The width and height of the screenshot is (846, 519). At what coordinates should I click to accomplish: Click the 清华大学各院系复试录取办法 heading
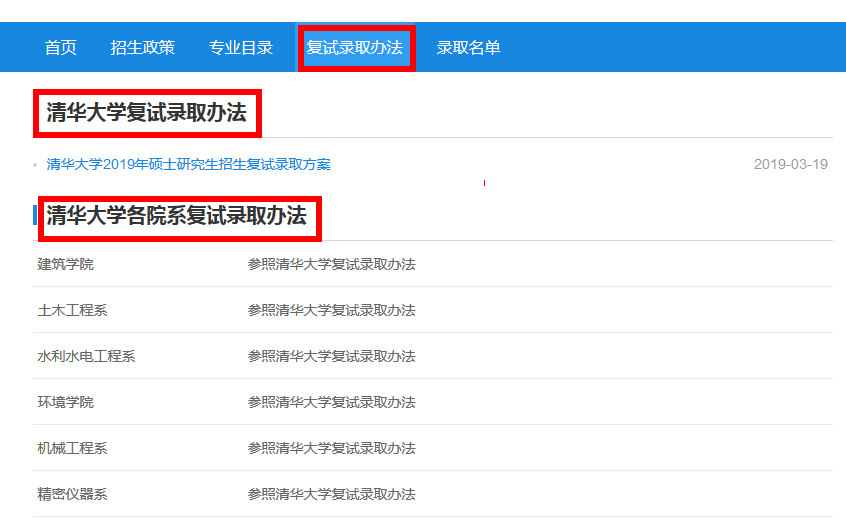coord(176,216)
